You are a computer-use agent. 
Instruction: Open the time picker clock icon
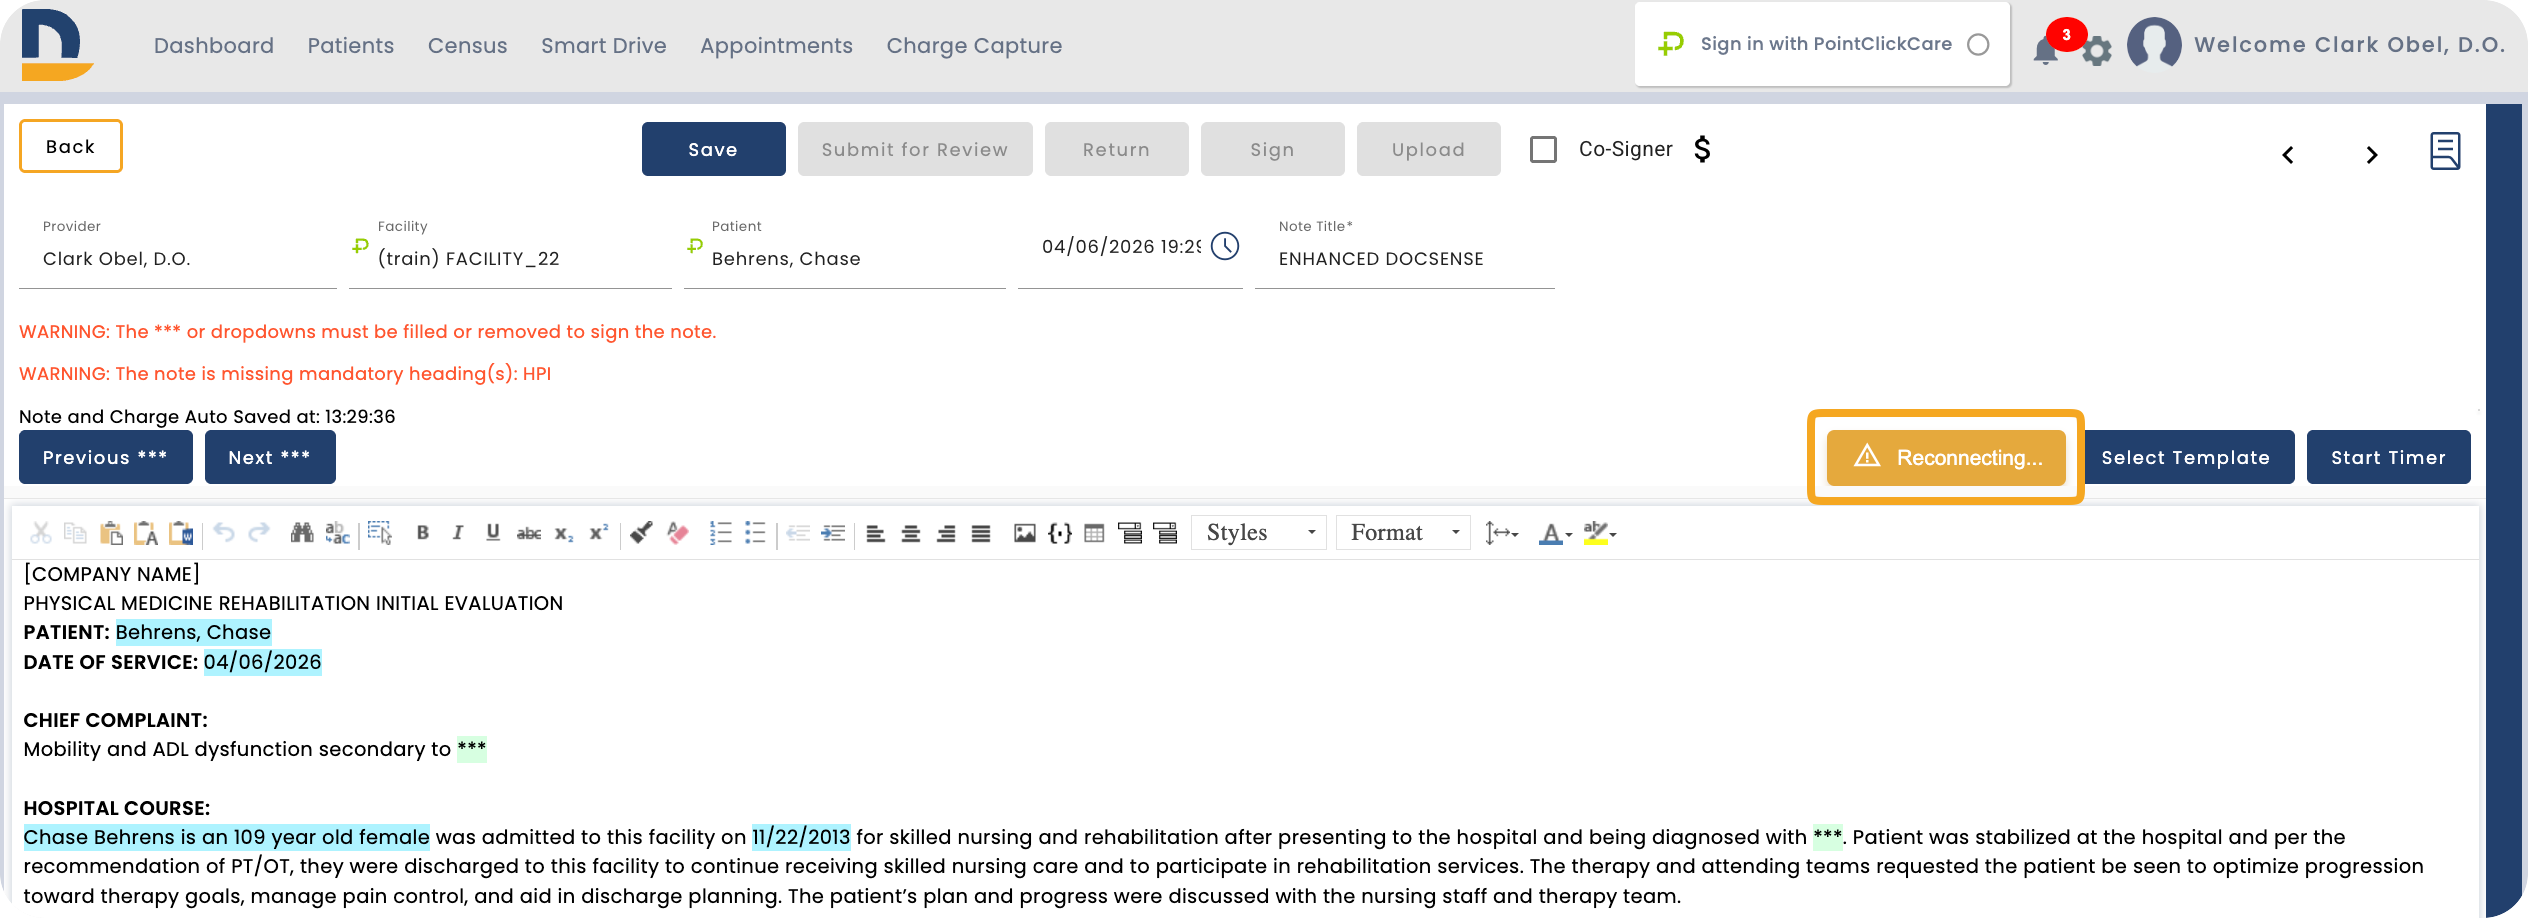(x=1225, y=246)
